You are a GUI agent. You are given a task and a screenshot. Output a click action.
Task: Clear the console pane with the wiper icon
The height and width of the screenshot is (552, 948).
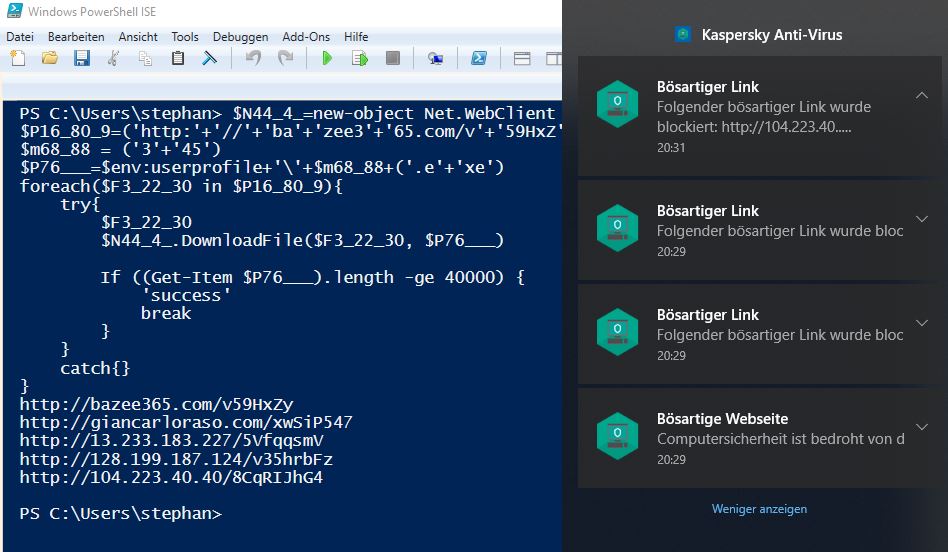(209, 58)
